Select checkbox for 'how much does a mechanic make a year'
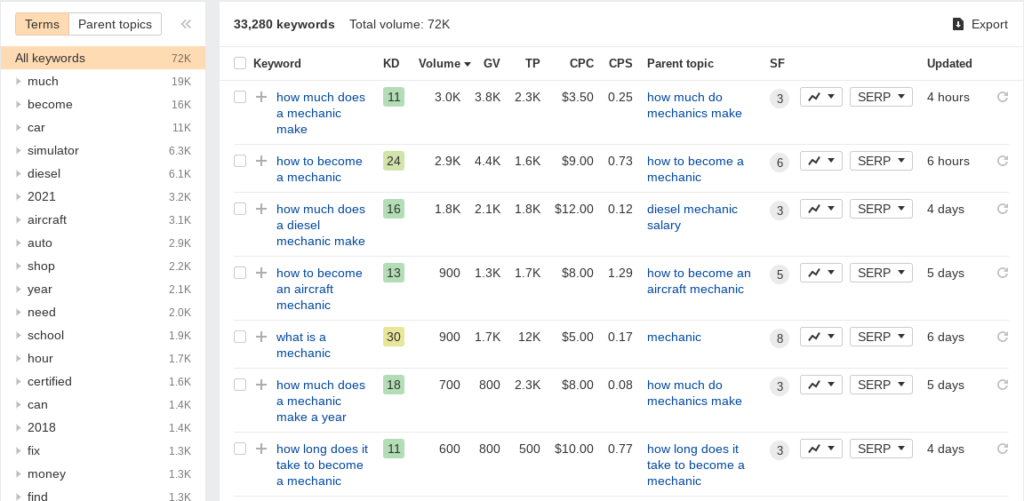The image size is (1024, 501). tap(240, 385)
